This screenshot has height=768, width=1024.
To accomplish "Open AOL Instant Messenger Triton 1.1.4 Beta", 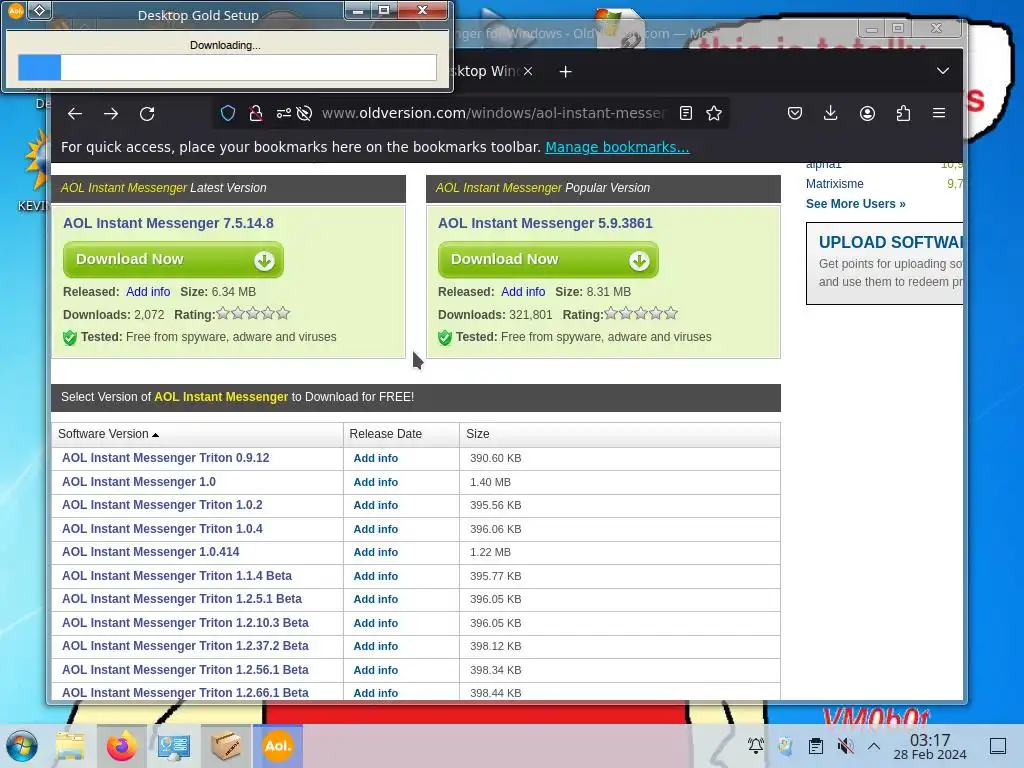I will tap(177, 576).
